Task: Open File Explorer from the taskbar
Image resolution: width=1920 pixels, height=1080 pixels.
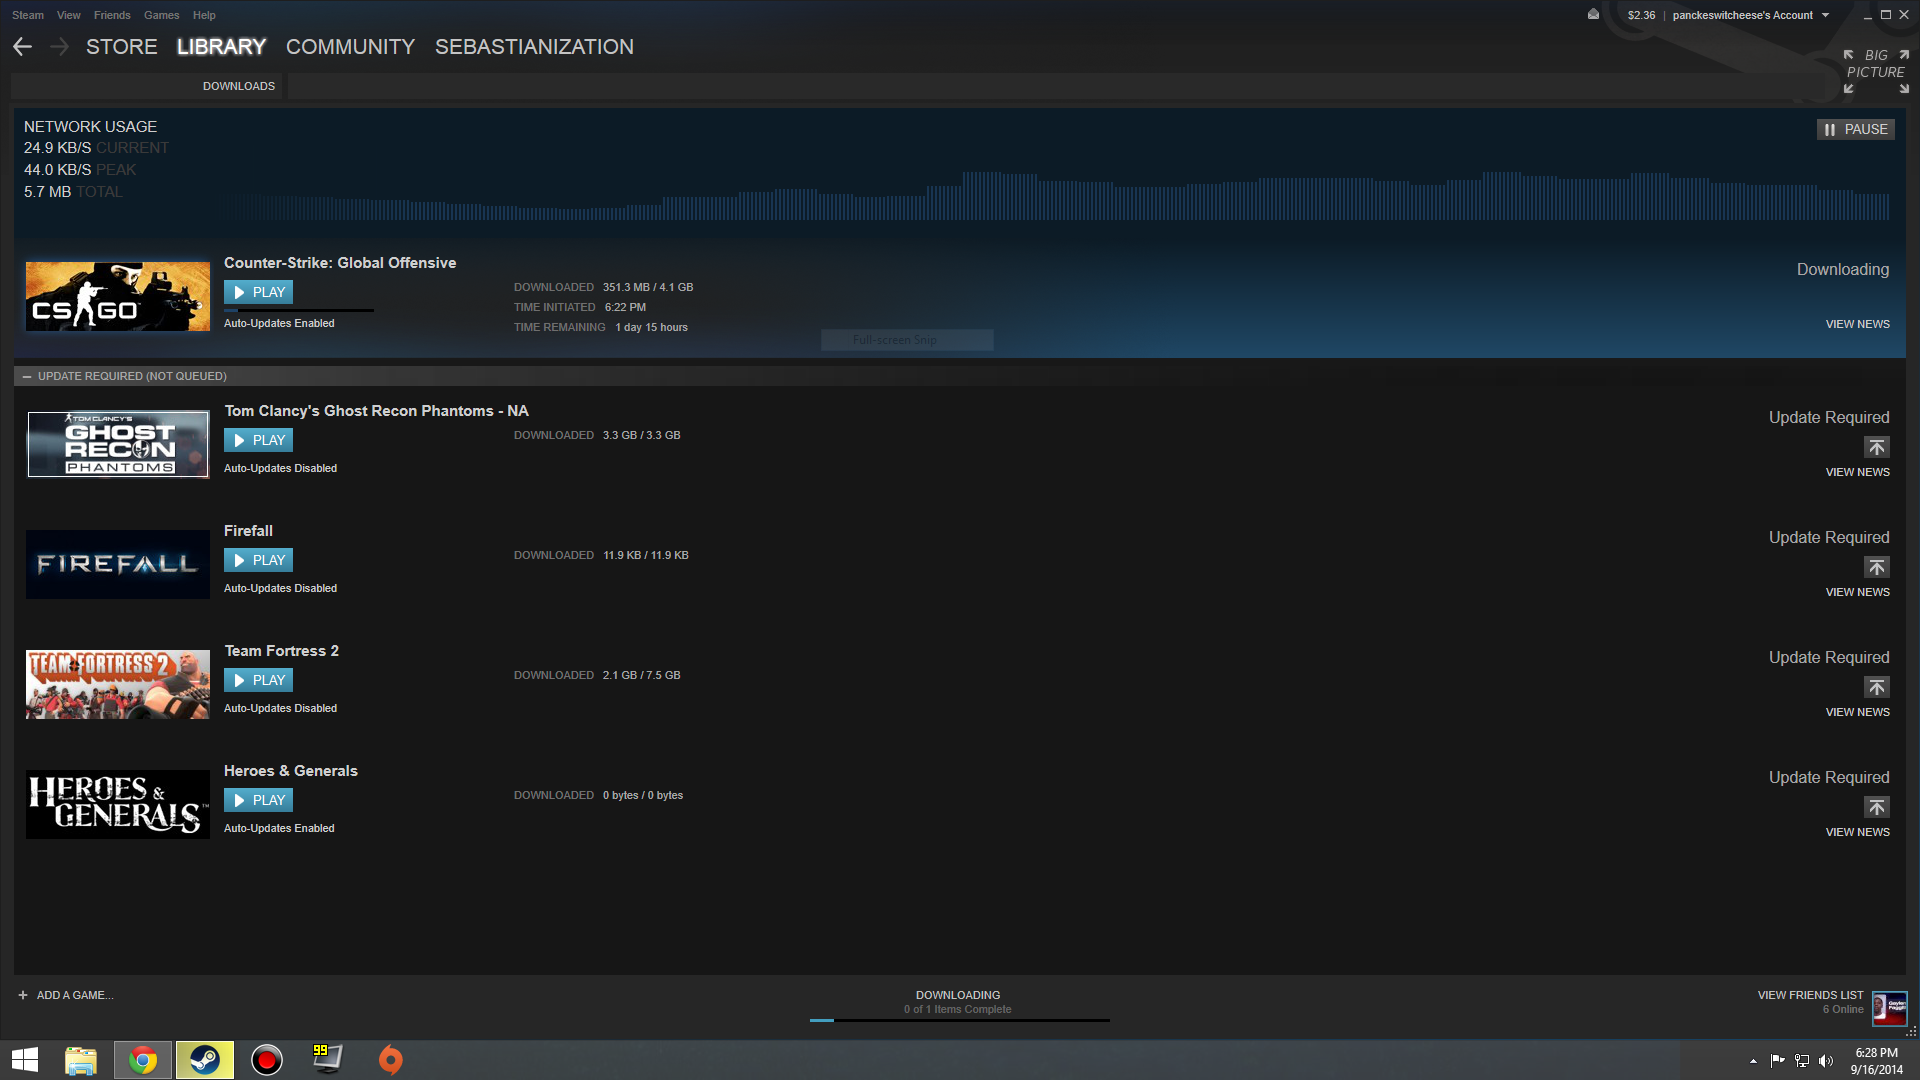Action: [81, 1060]
